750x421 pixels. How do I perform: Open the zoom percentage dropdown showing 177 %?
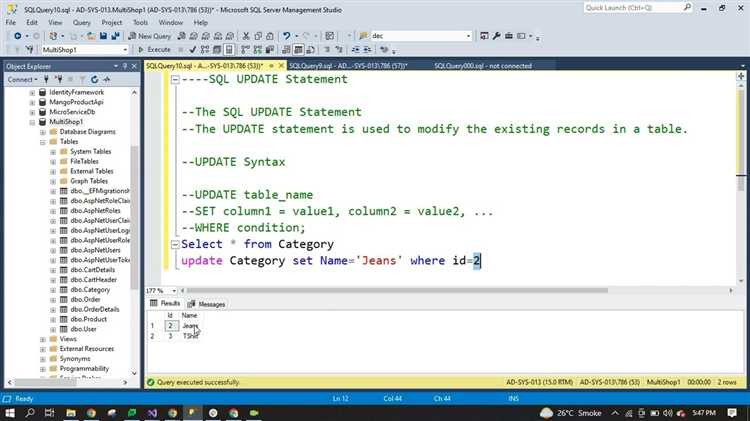click(x=174, y=290)
